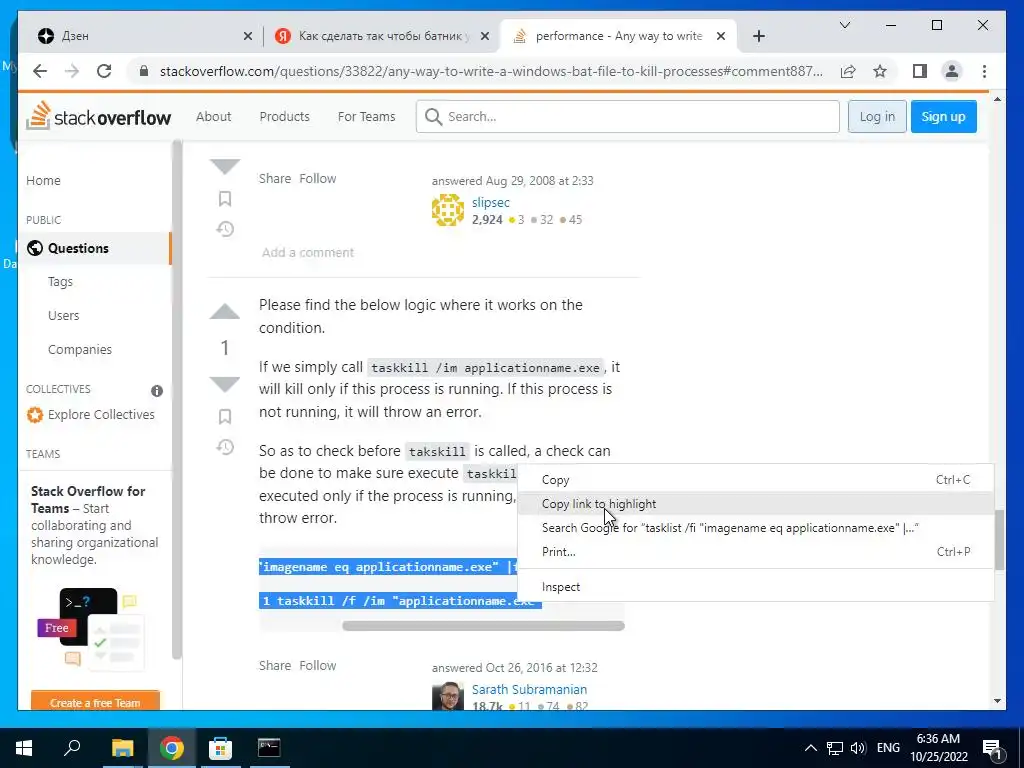Open Sarath Subramanian's profile link
This screenshot has height=768, width=1024.
point(529,689)
